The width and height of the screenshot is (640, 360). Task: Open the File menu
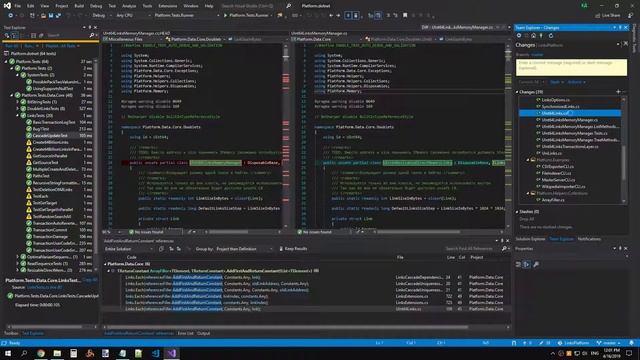click(x=18, y=6)
